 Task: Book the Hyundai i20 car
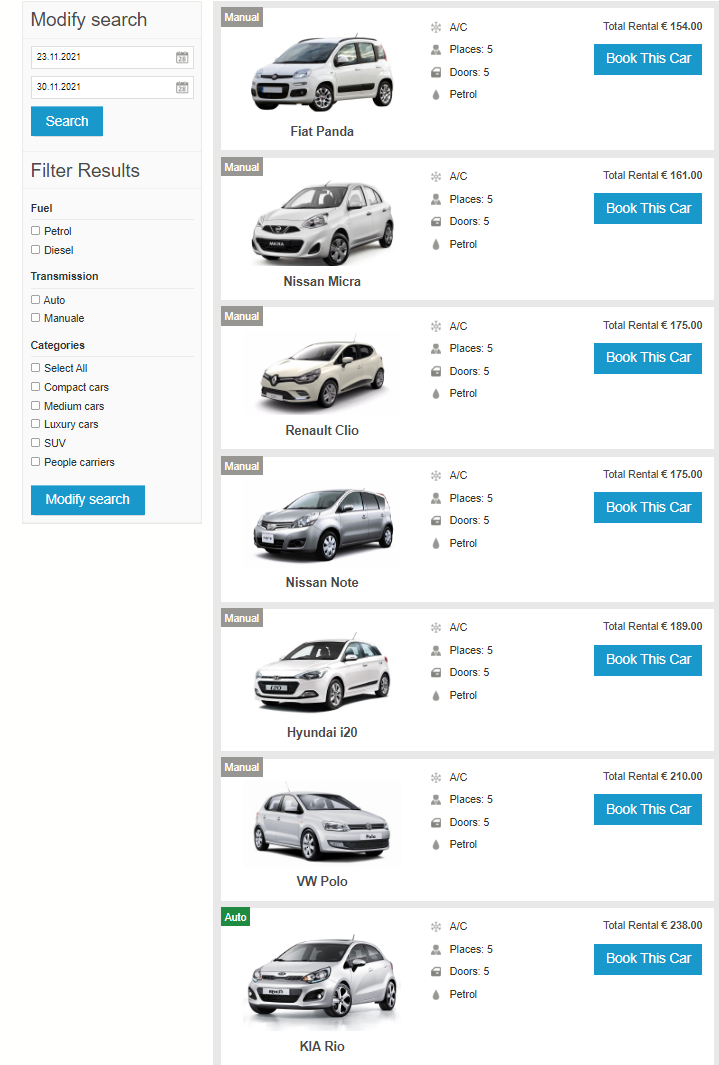(648, 660)
